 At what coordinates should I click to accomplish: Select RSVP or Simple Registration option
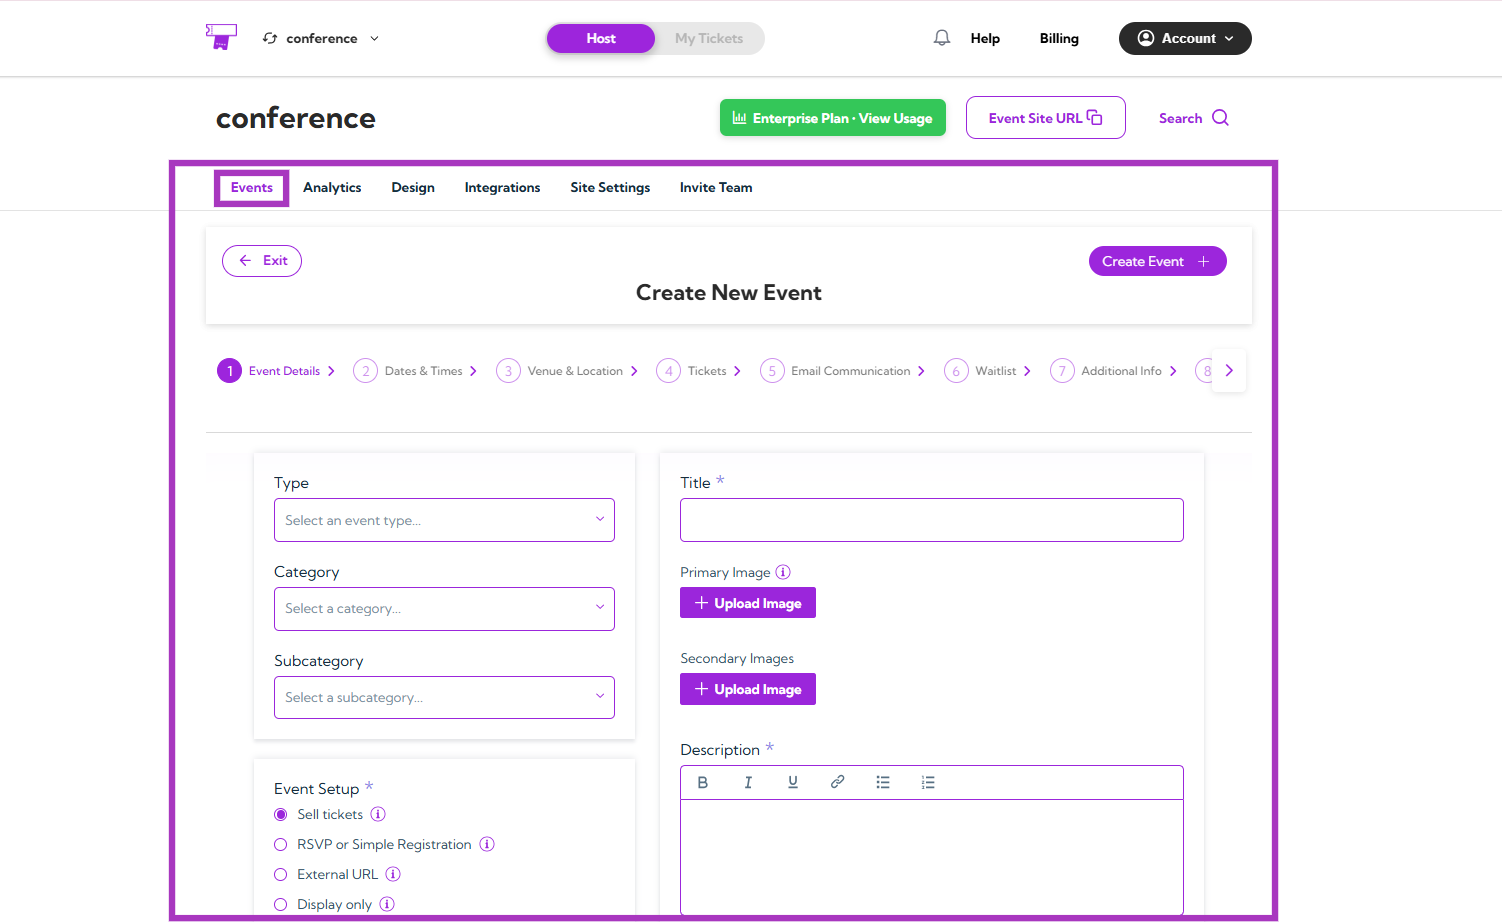point(281,844)
